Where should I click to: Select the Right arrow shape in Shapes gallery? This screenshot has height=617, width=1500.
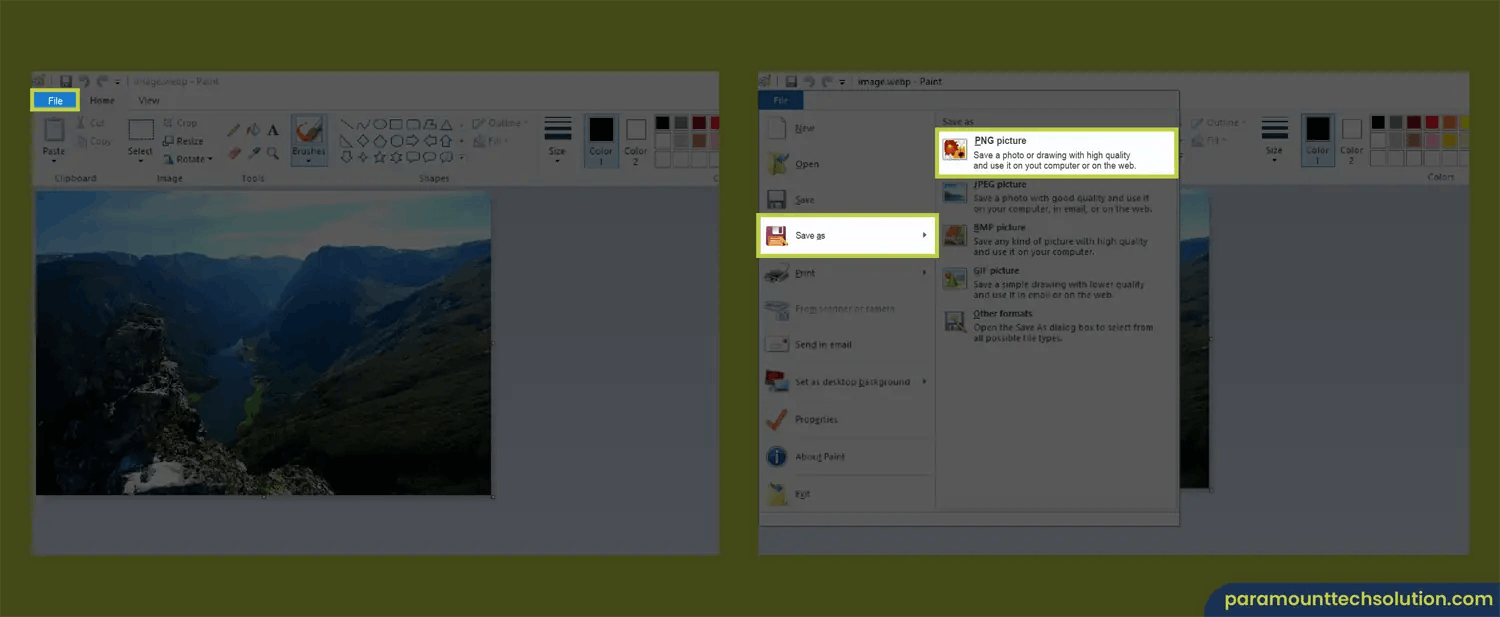[x=414, y=141]
